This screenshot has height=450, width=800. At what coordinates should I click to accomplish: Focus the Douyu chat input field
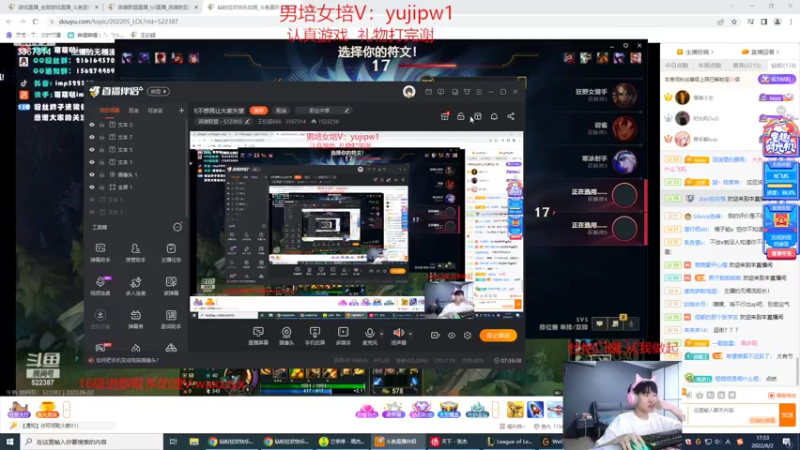(733, 414)
